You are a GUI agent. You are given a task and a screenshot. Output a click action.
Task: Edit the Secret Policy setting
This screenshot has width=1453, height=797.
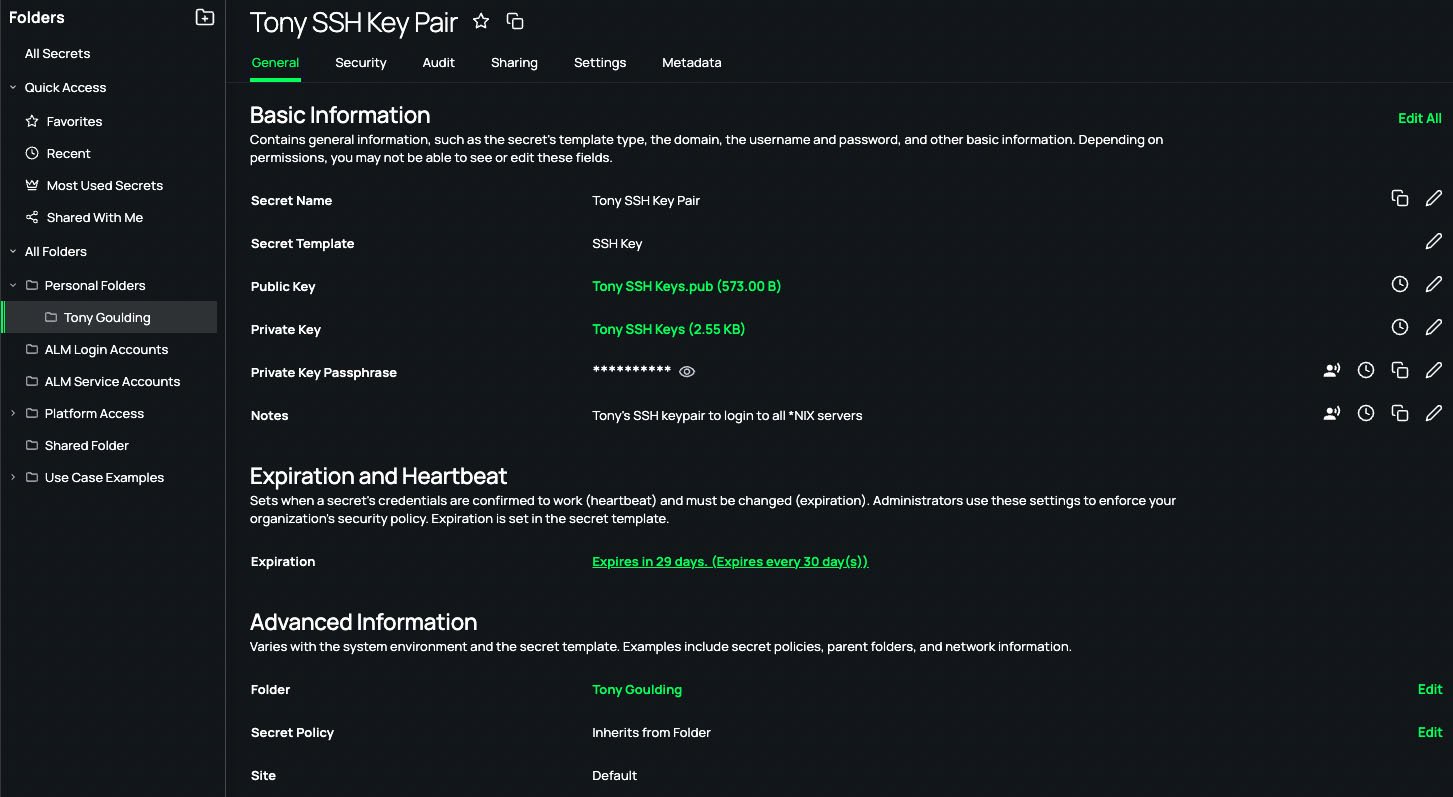pos(1429,732)
